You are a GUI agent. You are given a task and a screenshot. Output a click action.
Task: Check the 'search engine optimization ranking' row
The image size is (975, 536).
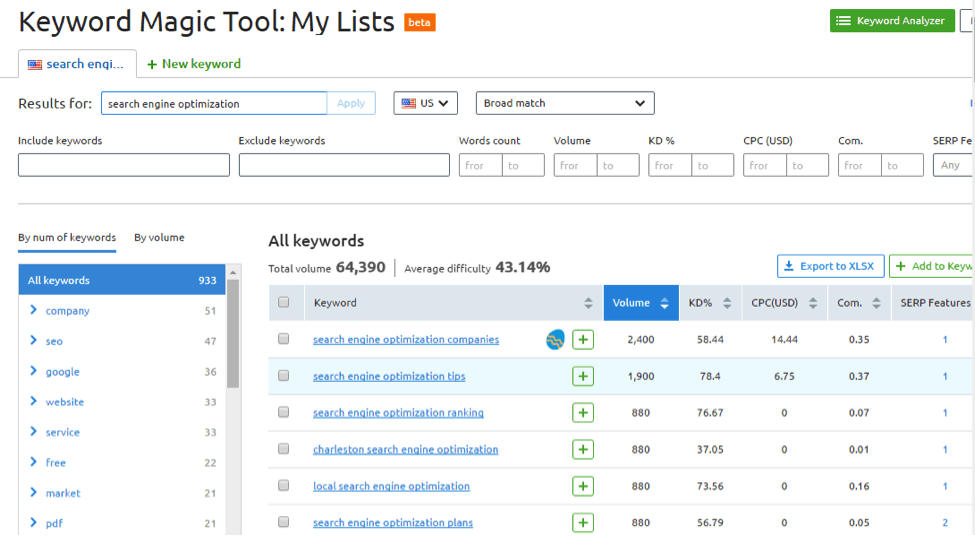(284, 412)
